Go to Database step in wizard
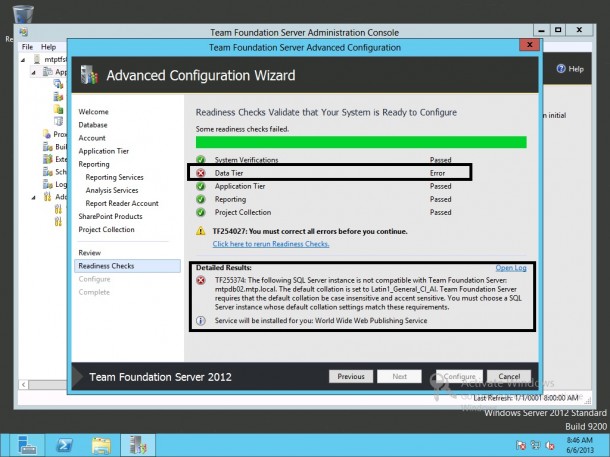Screen dimensions: 610x457 pyautogui.click(x=93, y=125)
